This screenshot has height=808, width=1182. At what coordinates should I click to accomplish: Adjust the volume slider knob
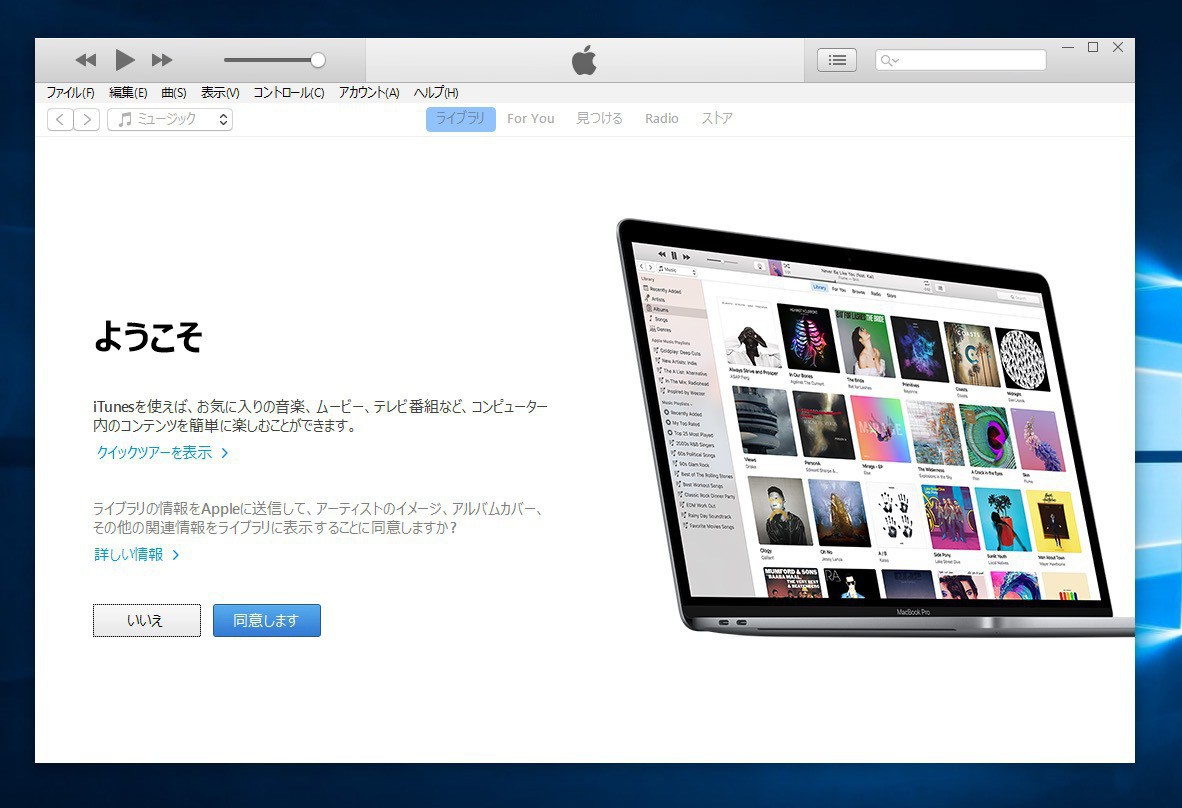pos(318,60)
